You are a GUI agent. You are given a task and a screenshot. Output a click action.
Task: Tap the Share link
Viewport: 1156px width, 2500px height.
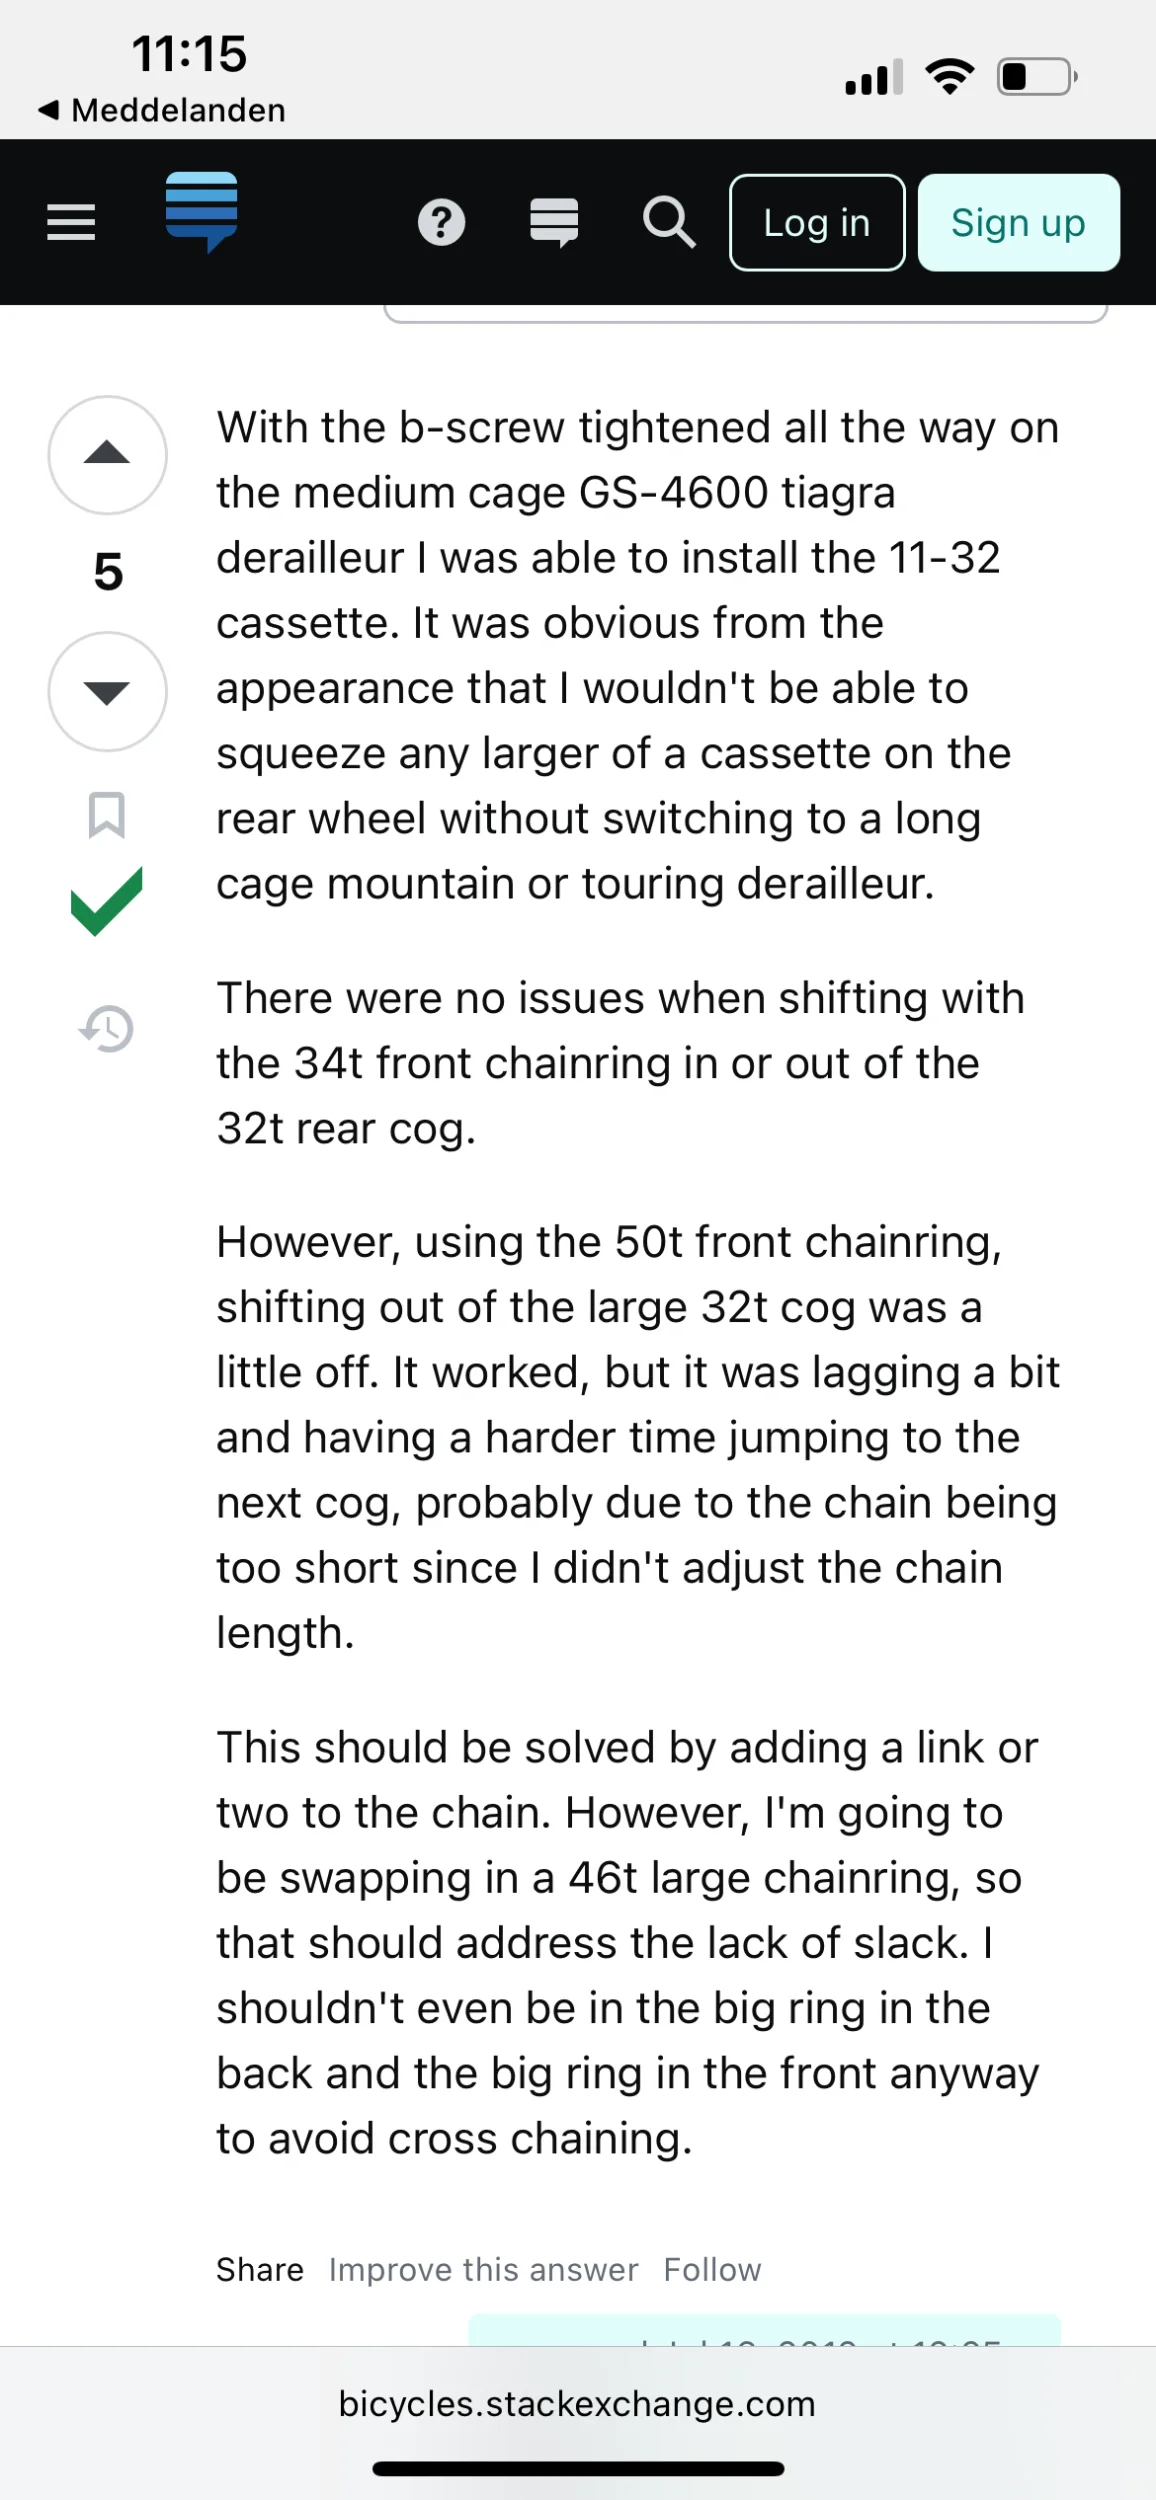coord(260,2270)
